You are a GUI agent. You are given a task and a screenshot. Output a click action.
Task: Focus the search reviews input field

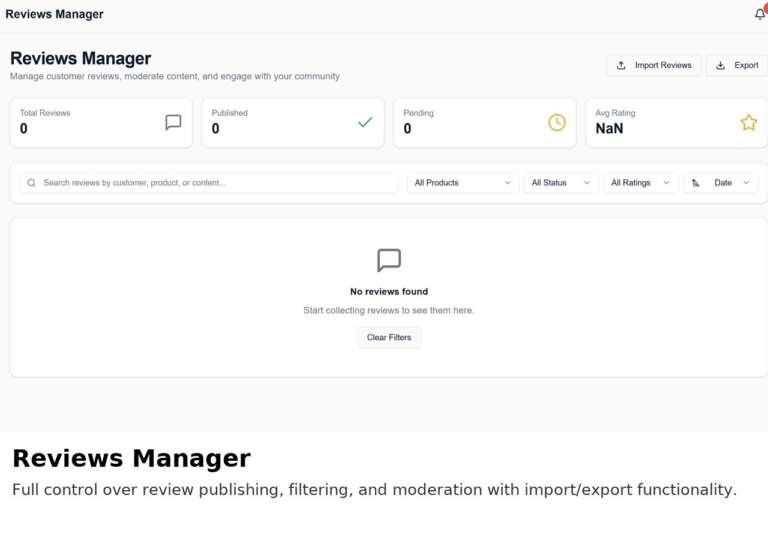(209, 183)
